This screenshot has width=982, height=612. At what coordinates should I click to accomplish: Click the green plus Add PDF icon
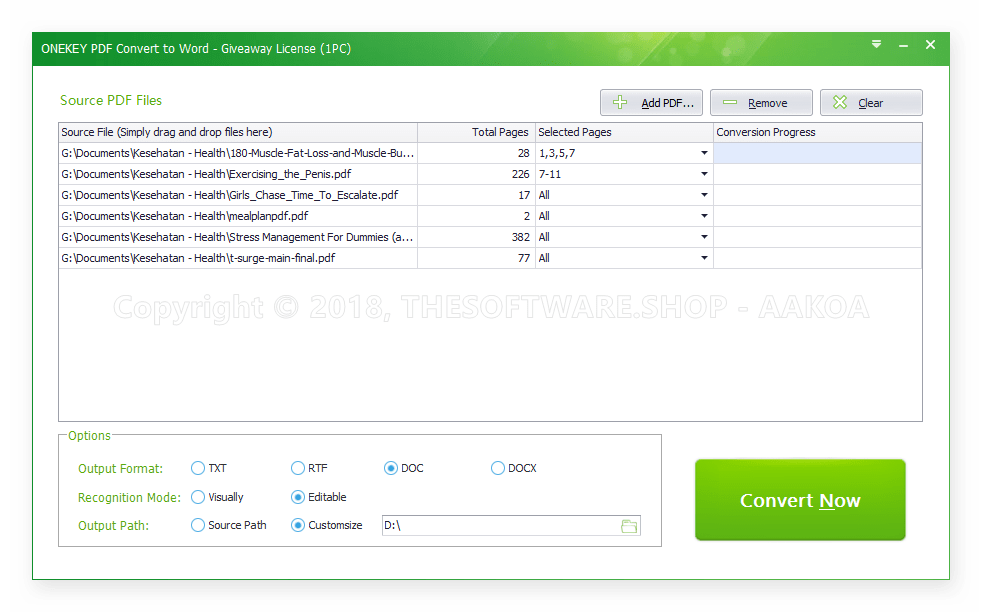click(x=620, y=103)
